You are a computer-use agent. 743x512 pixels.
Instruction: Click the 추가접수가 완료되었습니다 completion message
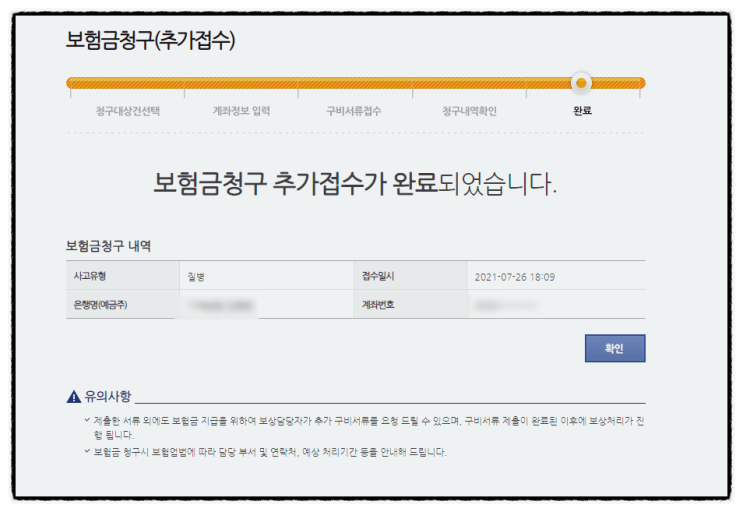(x=355, y=183)
